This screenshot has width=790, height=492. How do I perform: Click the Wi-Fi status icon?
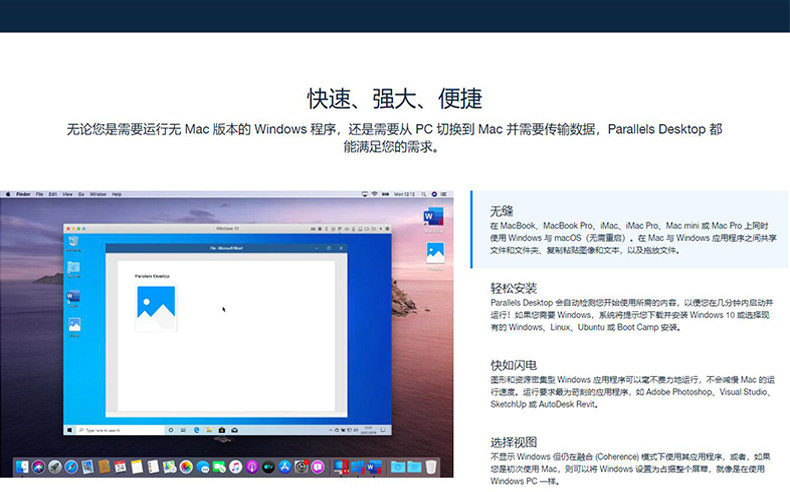374,194
